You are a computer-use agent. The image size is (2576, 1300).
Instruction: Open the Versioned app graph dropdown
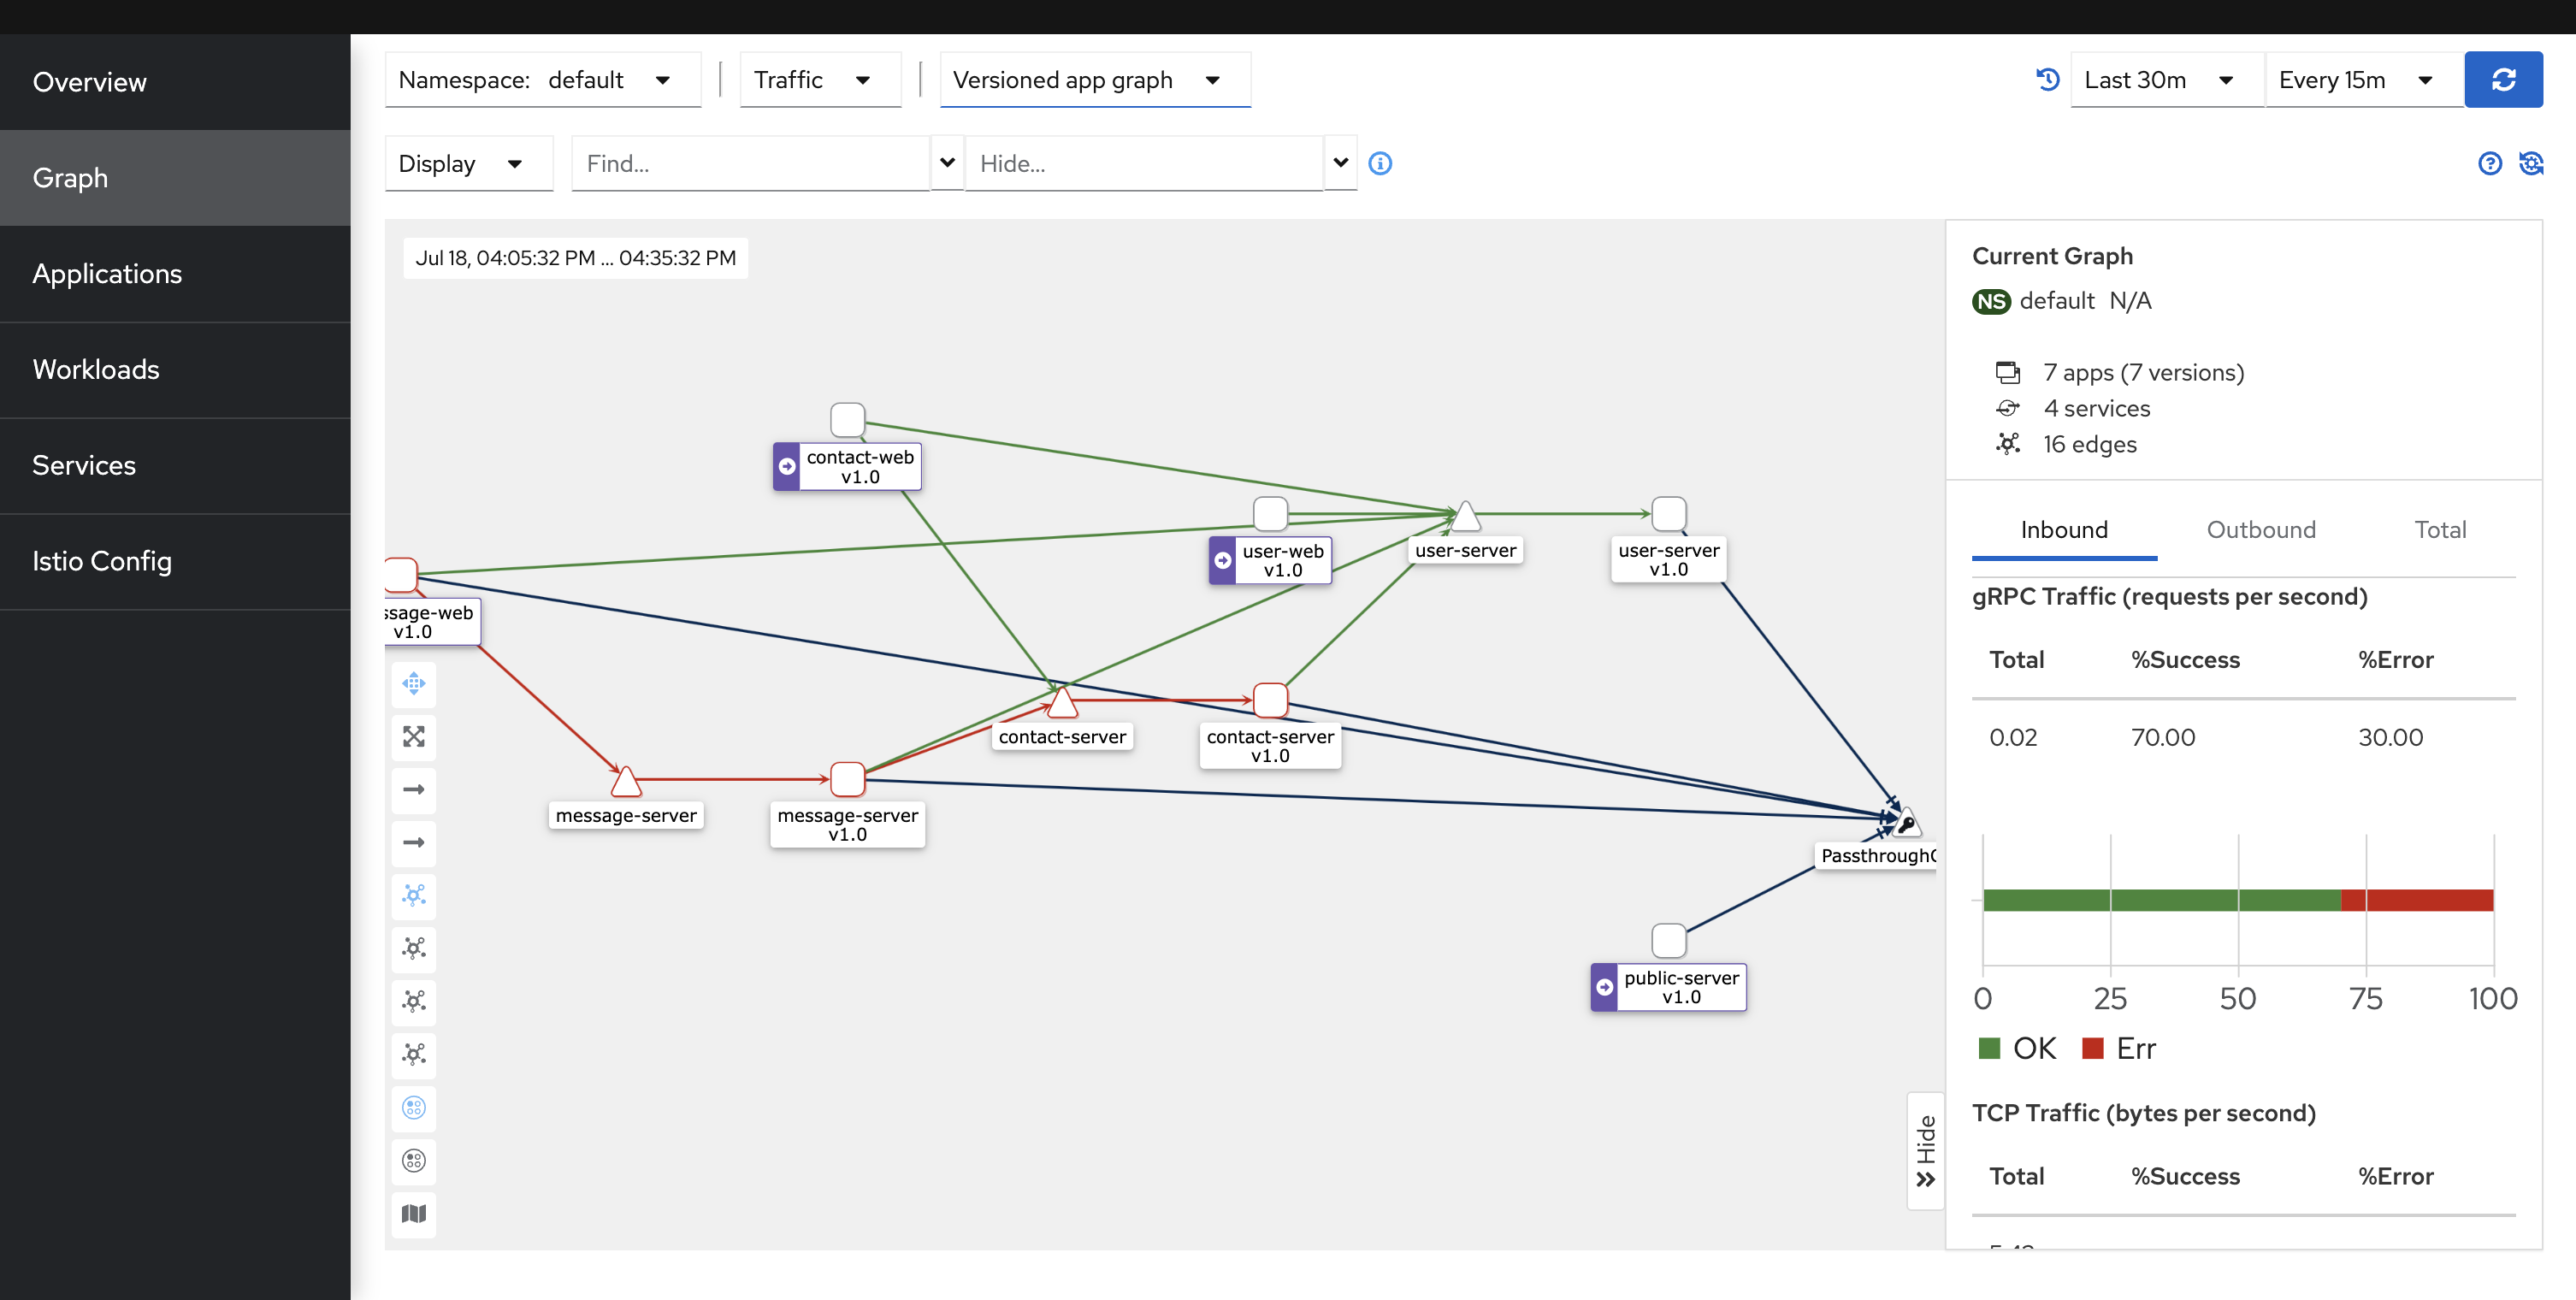click(1095, 80)
